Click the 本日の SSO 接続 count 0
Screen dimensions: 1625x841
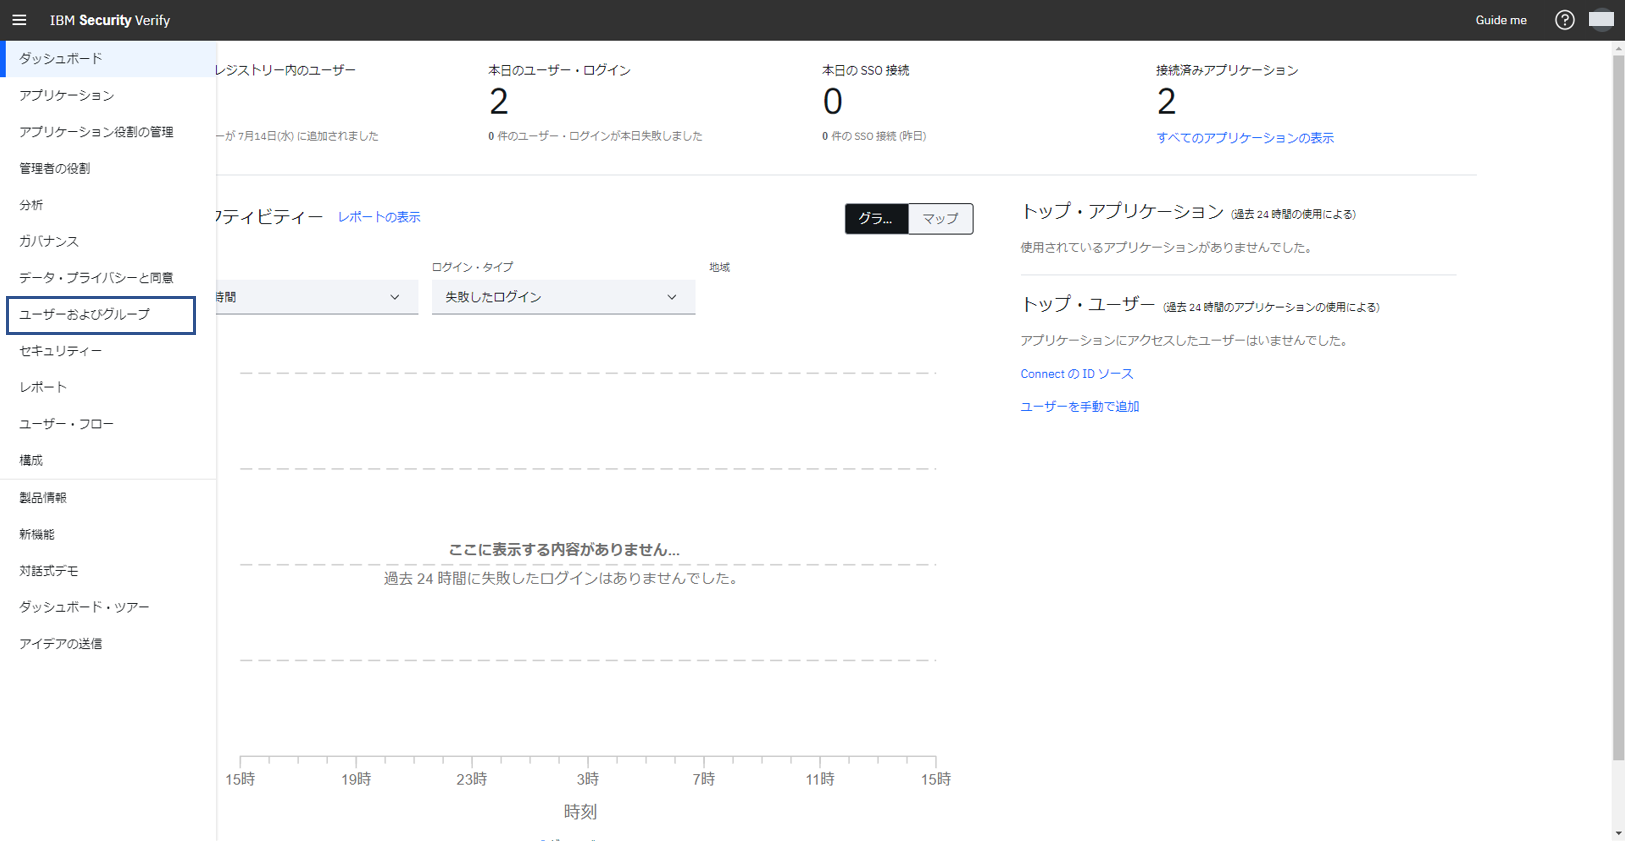pos(832,102)
